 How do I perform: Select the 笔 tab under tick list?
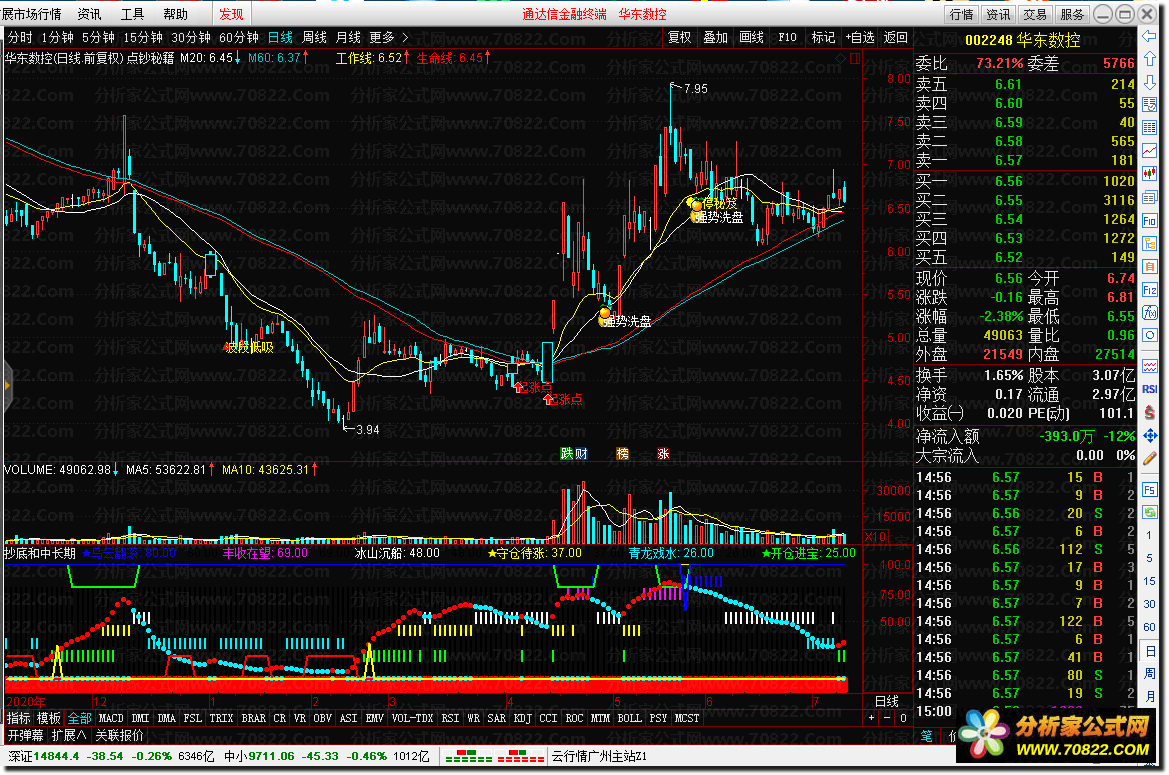pos(926,736)
